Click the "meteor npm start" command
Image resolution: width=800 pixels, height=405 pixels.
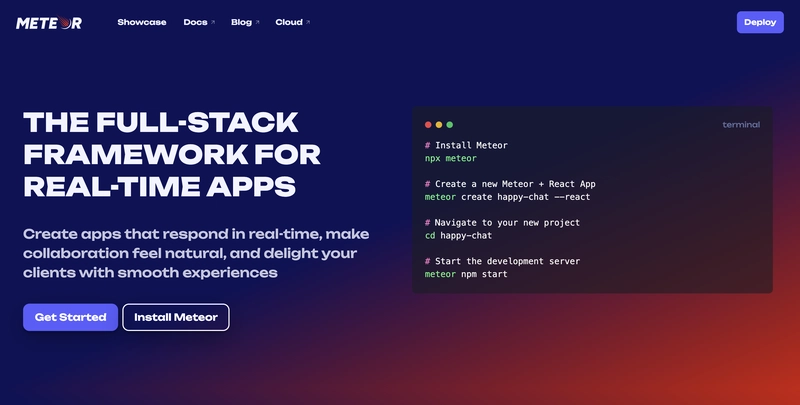(466, 274)
